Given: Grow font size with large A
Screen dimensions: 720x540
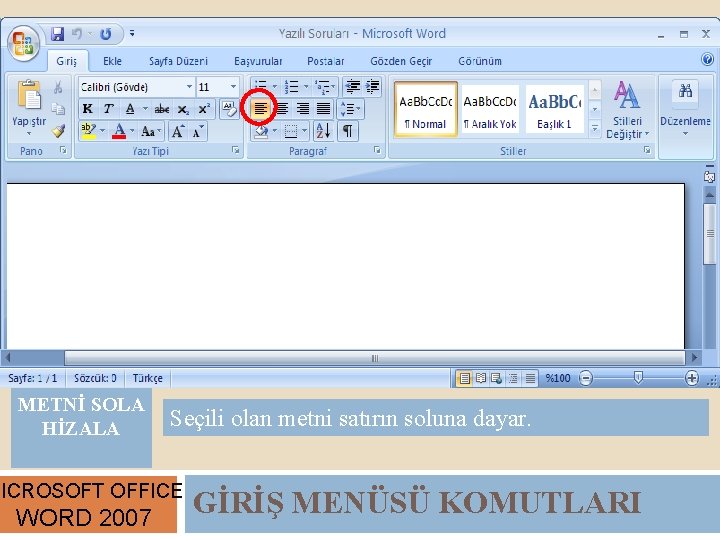Looking at the screenshot, I should point(178,132).
